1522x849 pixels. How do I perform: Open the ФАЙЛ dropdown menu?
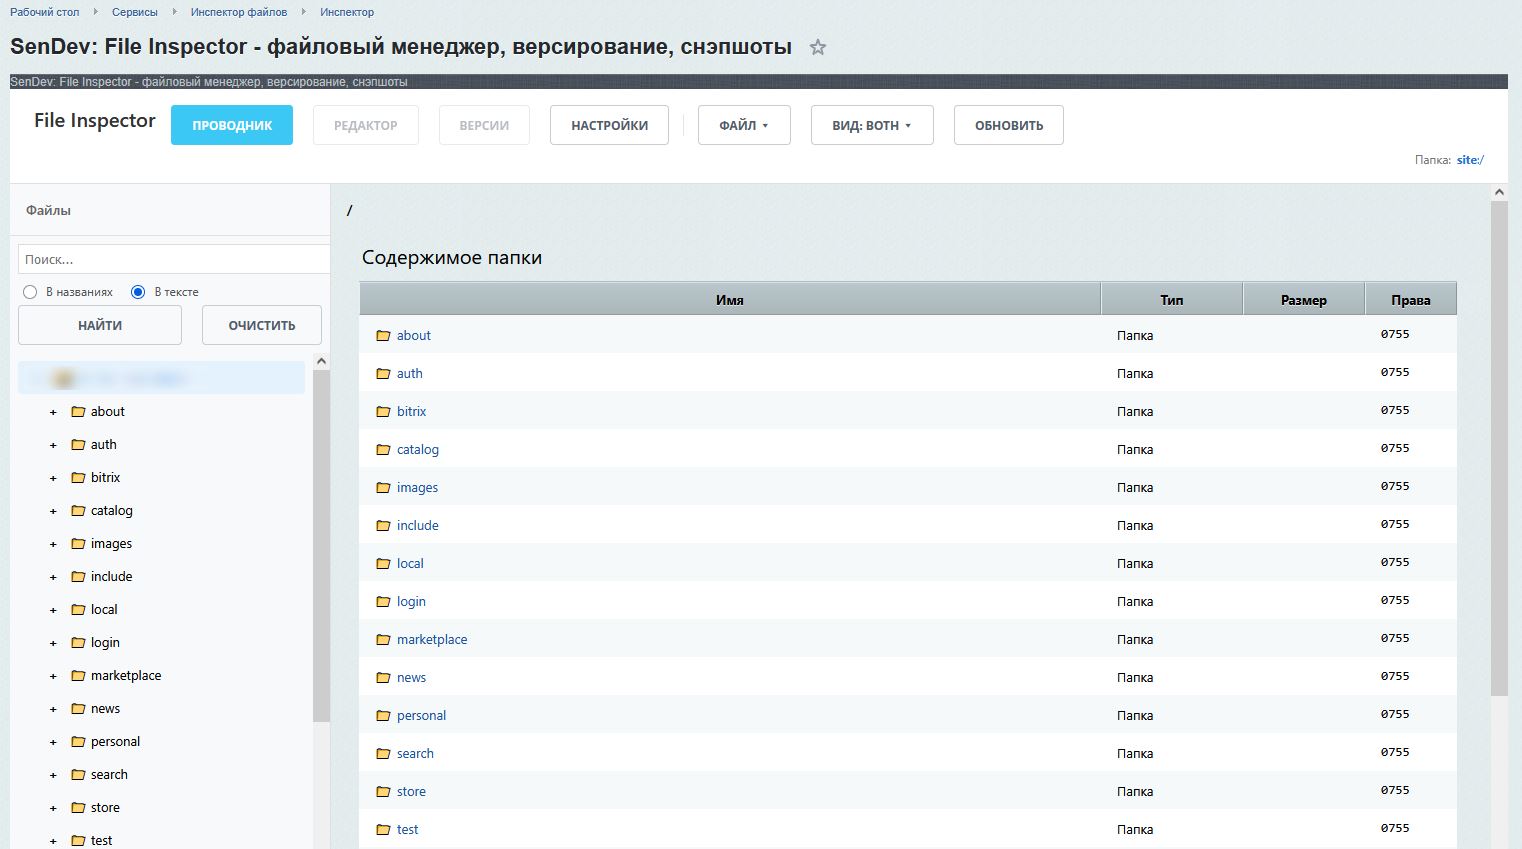click(743, 124)
